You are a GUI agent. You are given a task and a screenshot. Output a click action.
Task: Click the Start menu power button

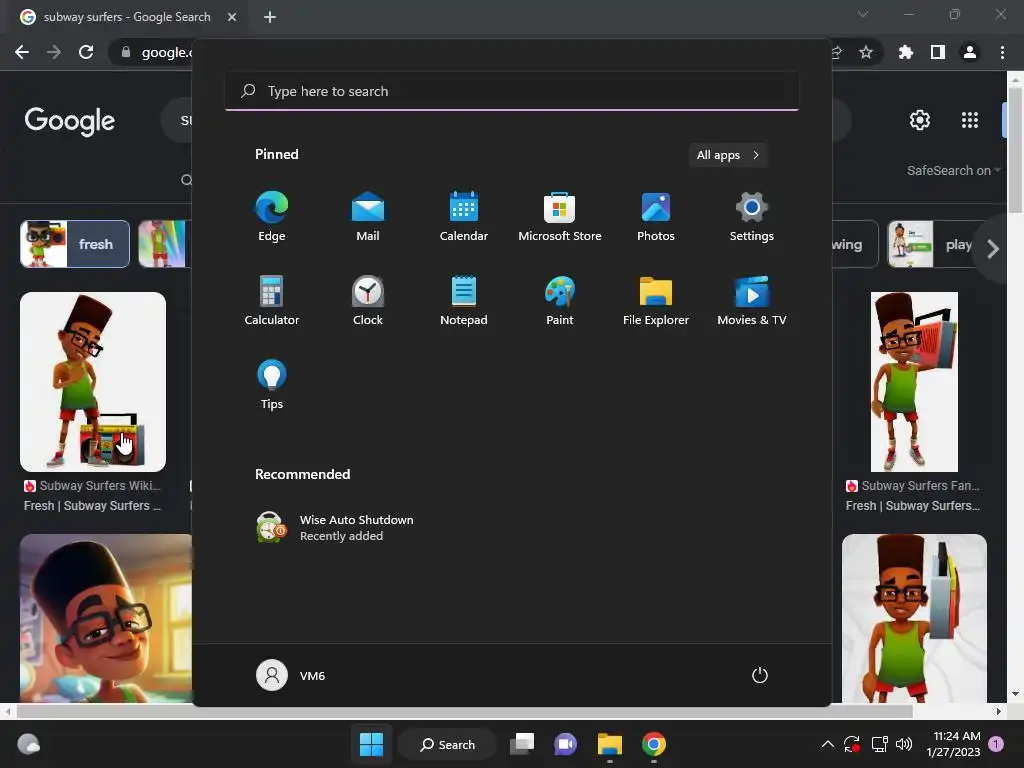coord(760,675)
